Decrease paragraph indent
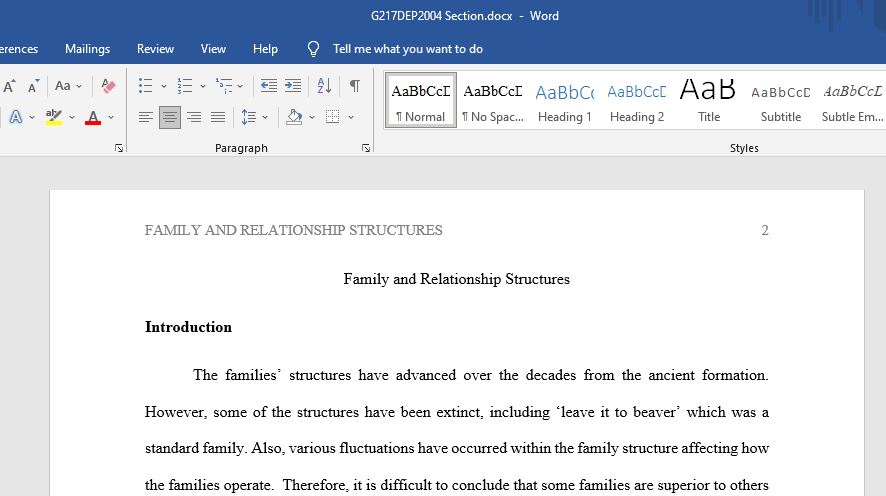Viewport: 886px width, 496px height. pyautogui.click(x=268, y=86)
